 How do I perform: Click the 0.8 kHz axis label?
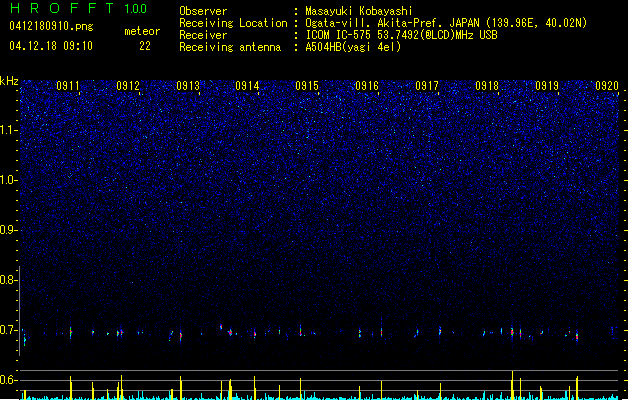click(x=9, y=280)
